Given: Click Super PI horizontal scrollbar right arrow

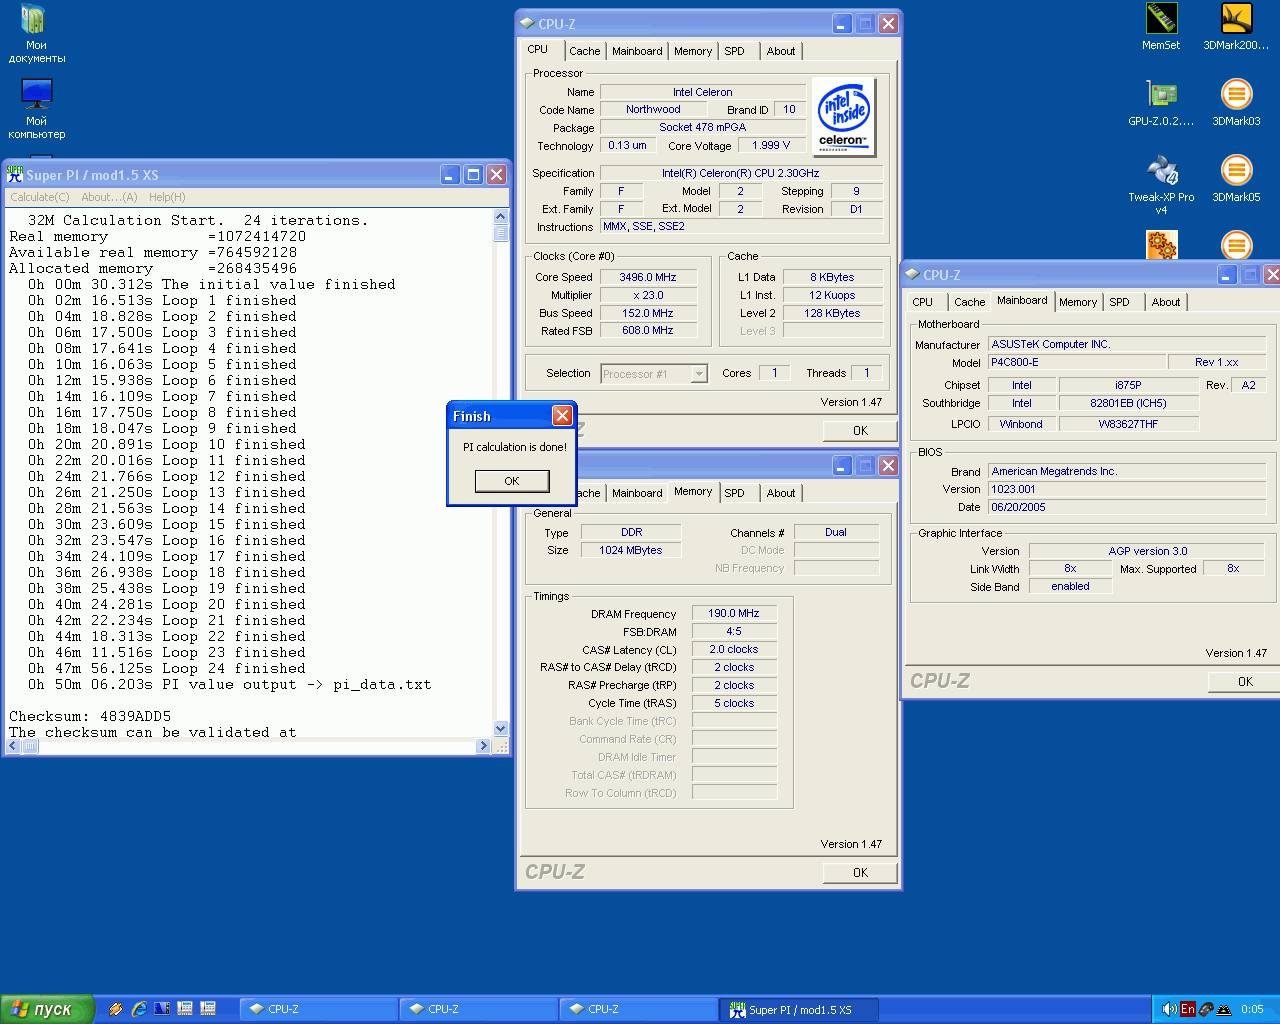Looking at the screenshot, I should pyautogui.click(x=484, y=746).
